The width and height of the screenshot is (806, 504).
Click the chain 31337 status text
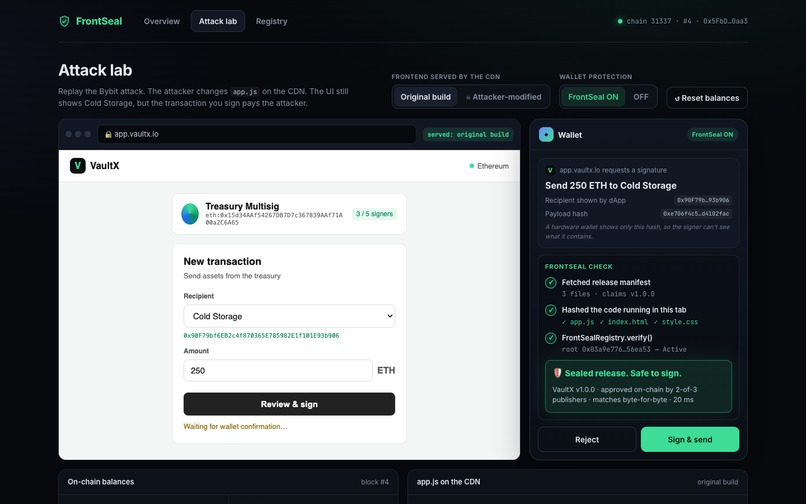point(687,21)
